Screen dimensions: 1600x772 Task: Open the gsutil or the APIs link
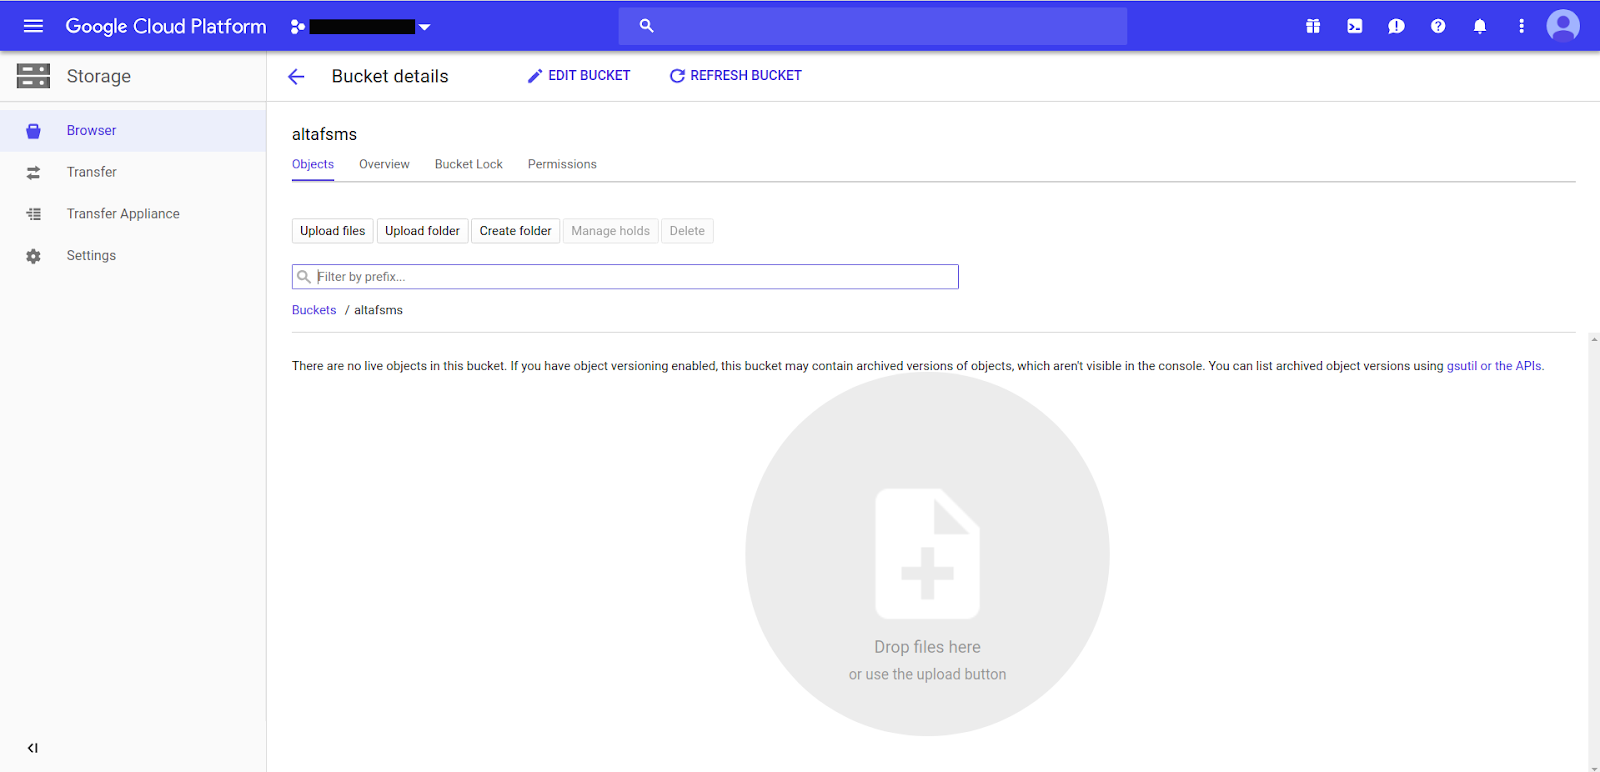click(x=1495, y=366)
